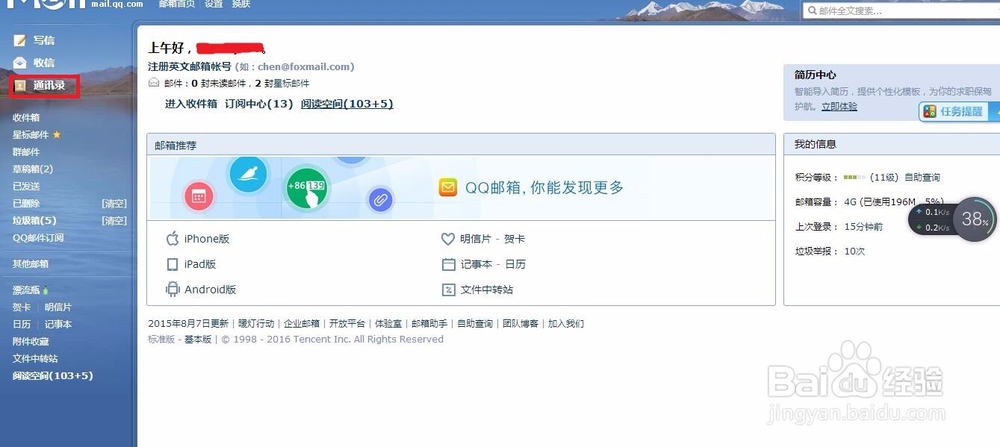The height and width of the screenshot is (447, 1000).
Task: Click the 积分等级 level bar
Action: point(854,177)
